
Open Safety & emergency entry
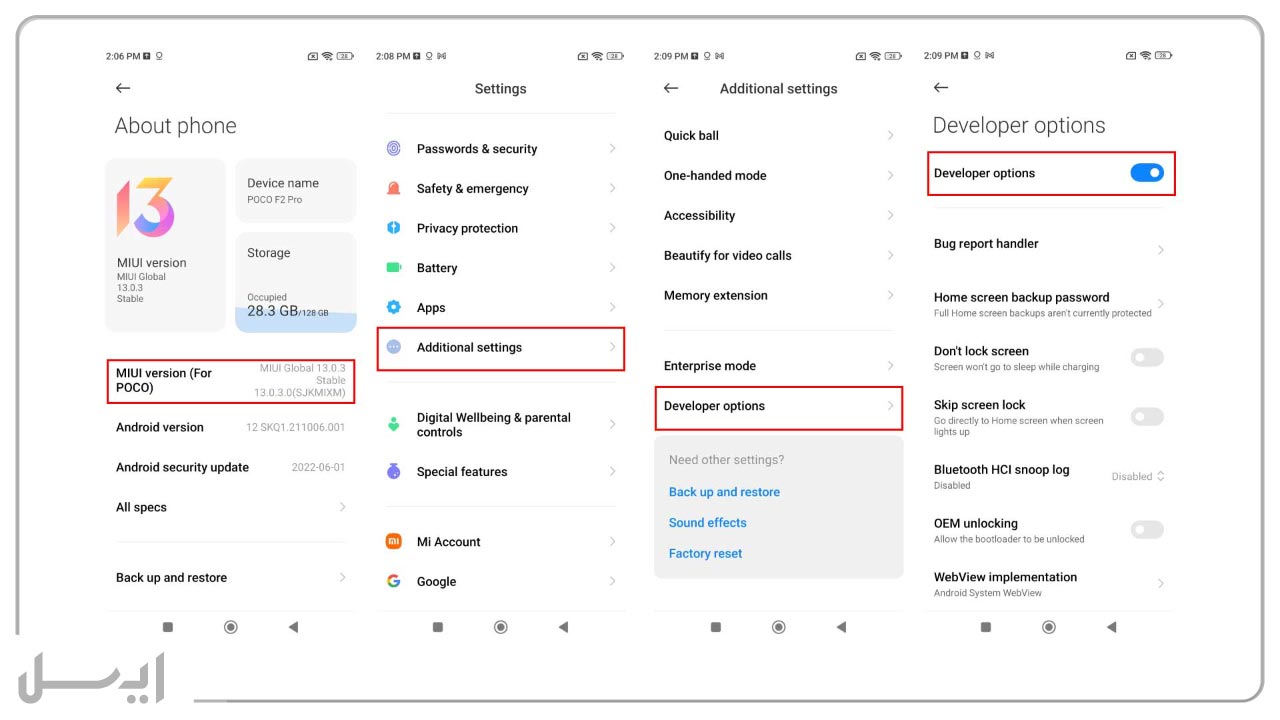coord(501,188)
